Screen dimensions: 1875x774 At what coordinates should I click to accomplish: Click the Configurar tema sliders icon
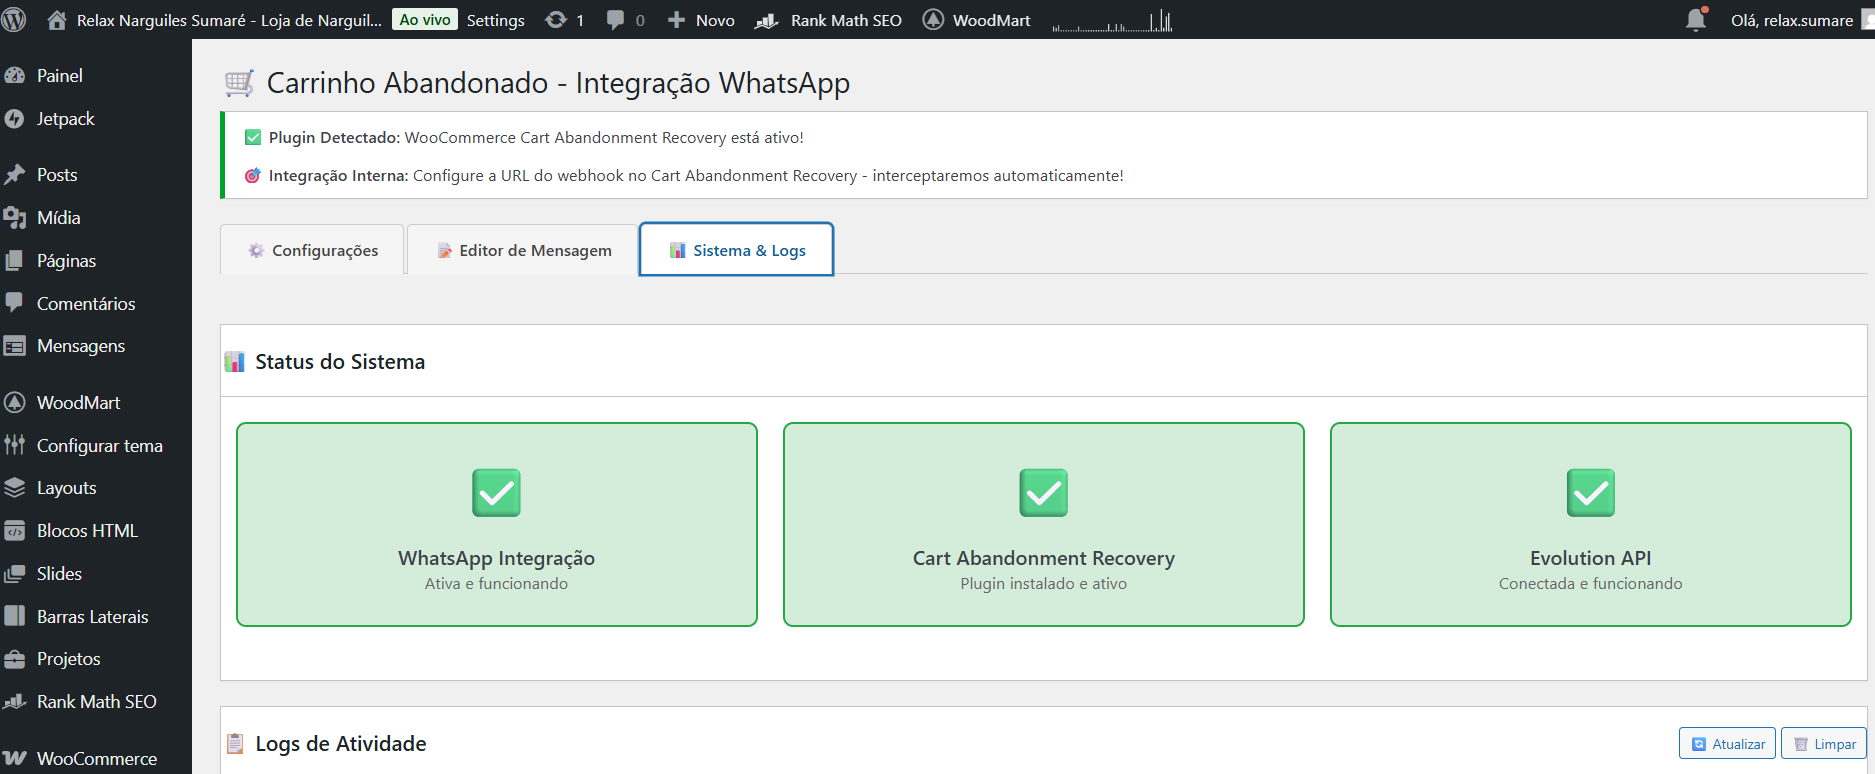15,445
